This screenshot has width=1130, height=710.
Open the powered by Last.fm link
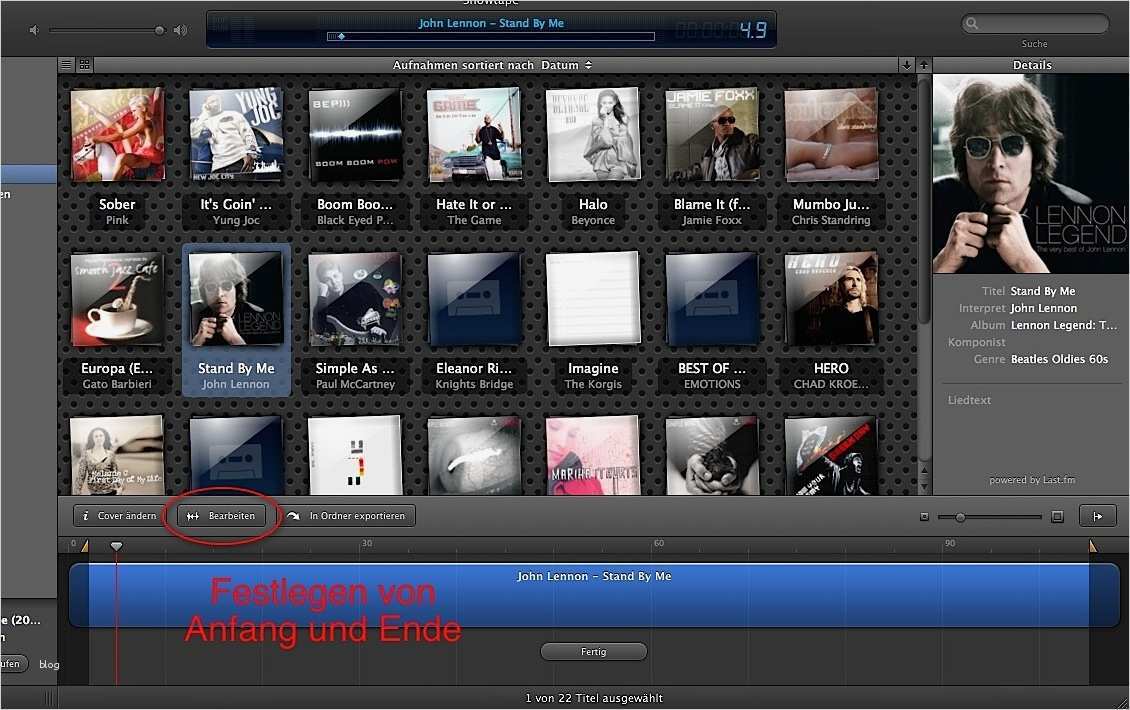coord(1032,480)
